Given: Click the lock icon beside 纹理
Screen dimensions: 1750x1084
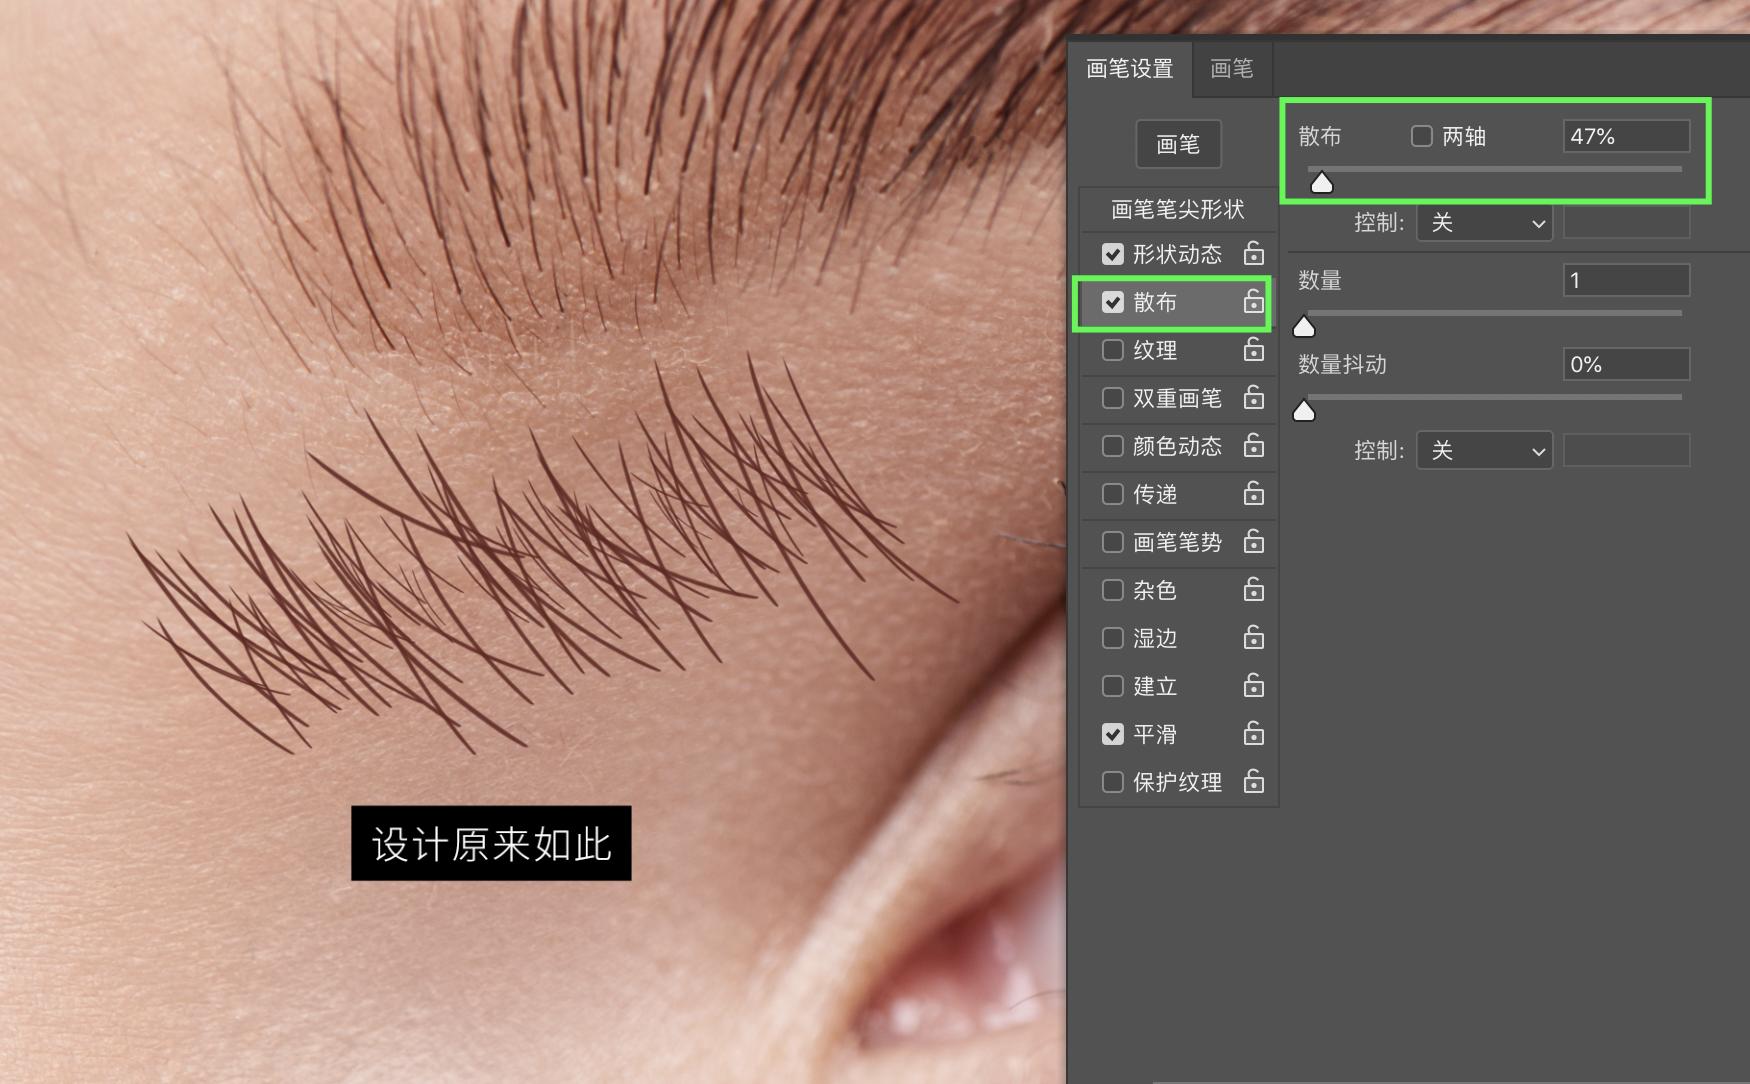Looking at the screenshot, I should tap(1253, 350).
